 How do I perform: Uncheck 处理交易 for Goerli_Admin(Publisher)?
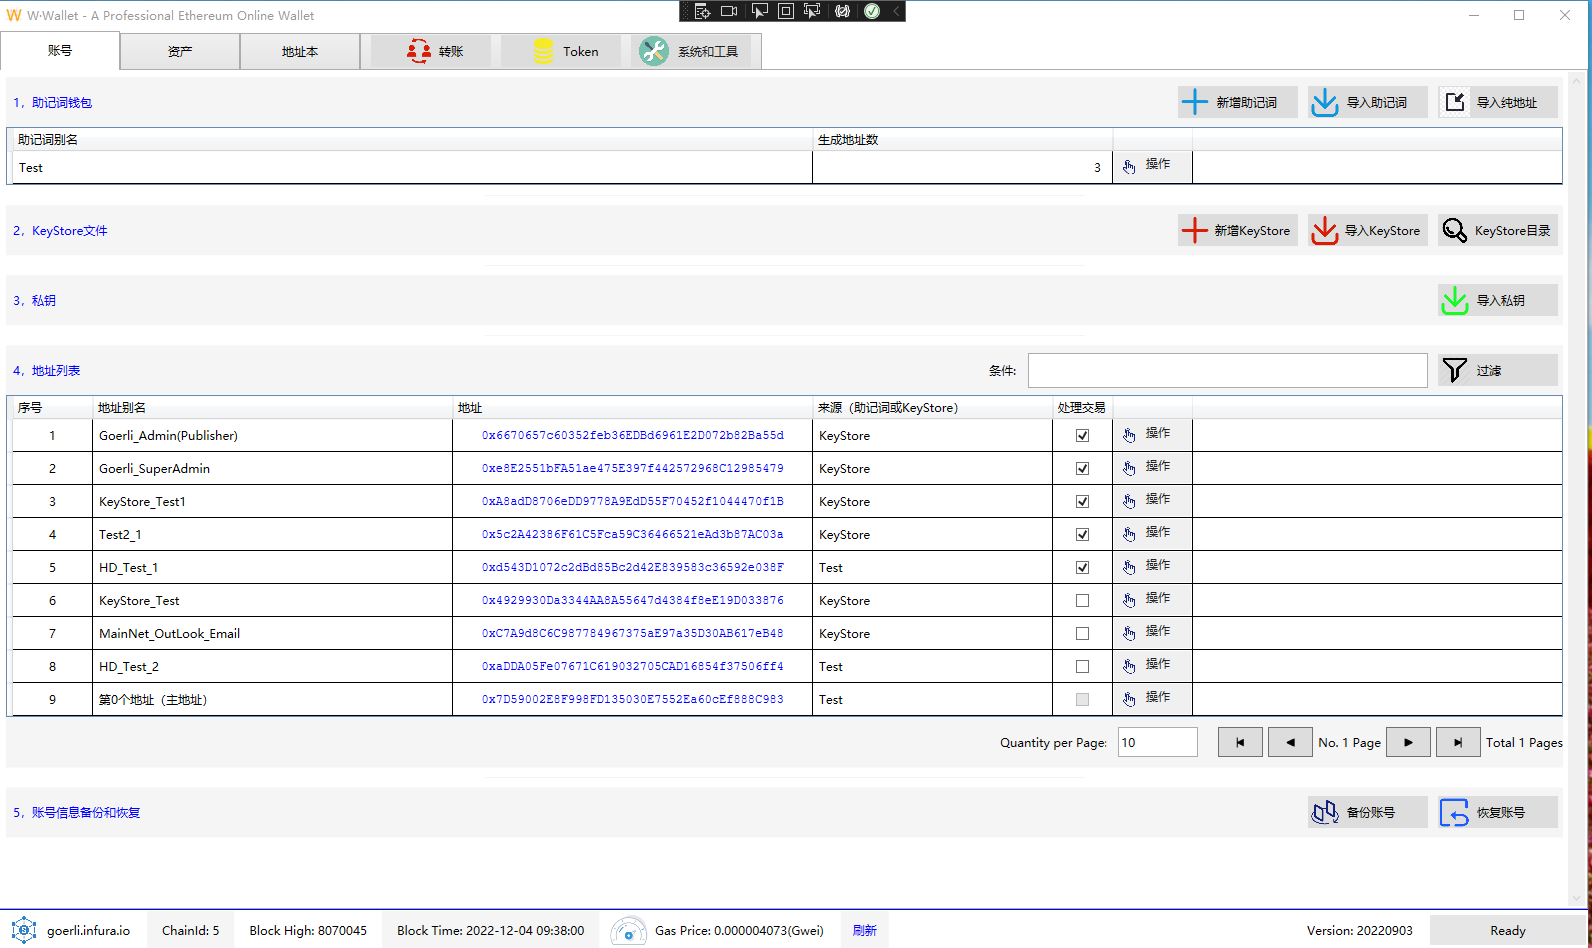(x=1082, y=435)
